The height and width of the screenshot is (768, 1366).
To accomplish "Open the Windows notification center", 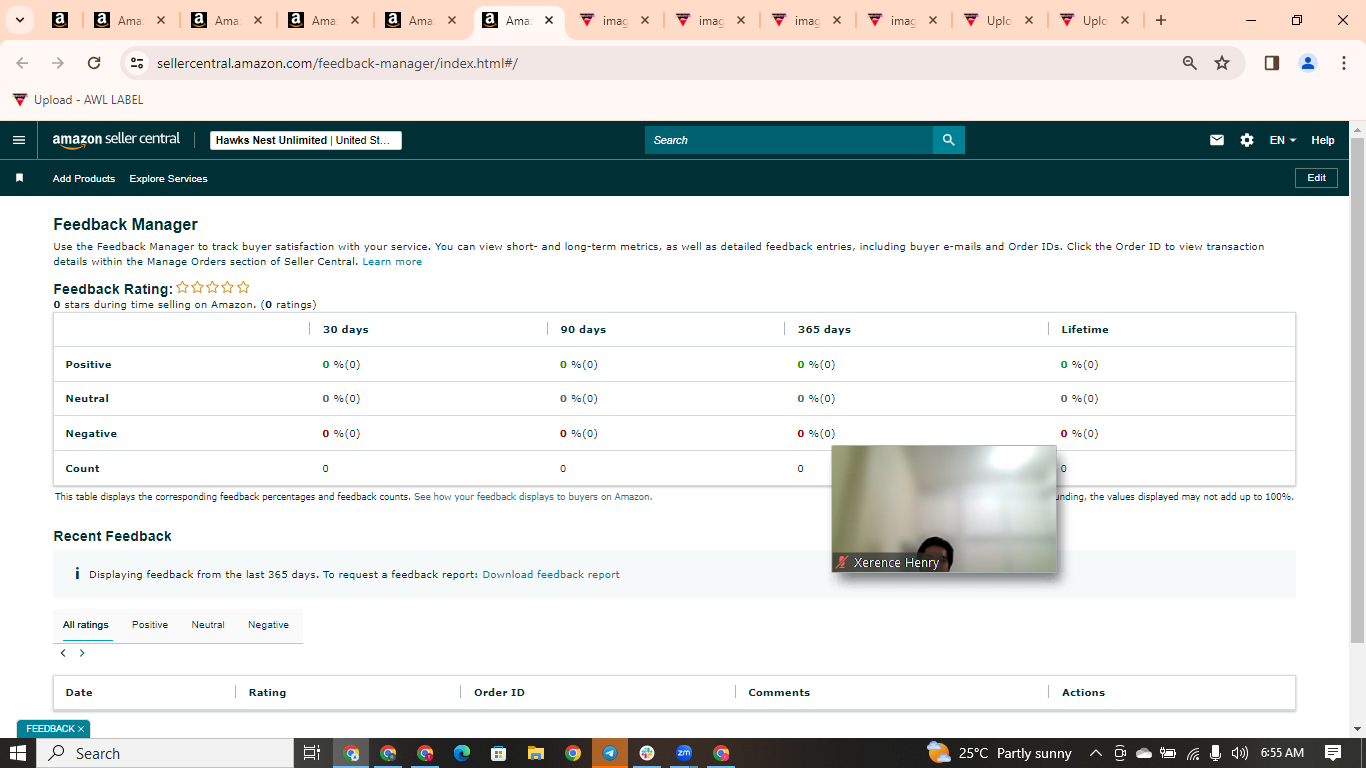I will click(x=1333, y=753).
